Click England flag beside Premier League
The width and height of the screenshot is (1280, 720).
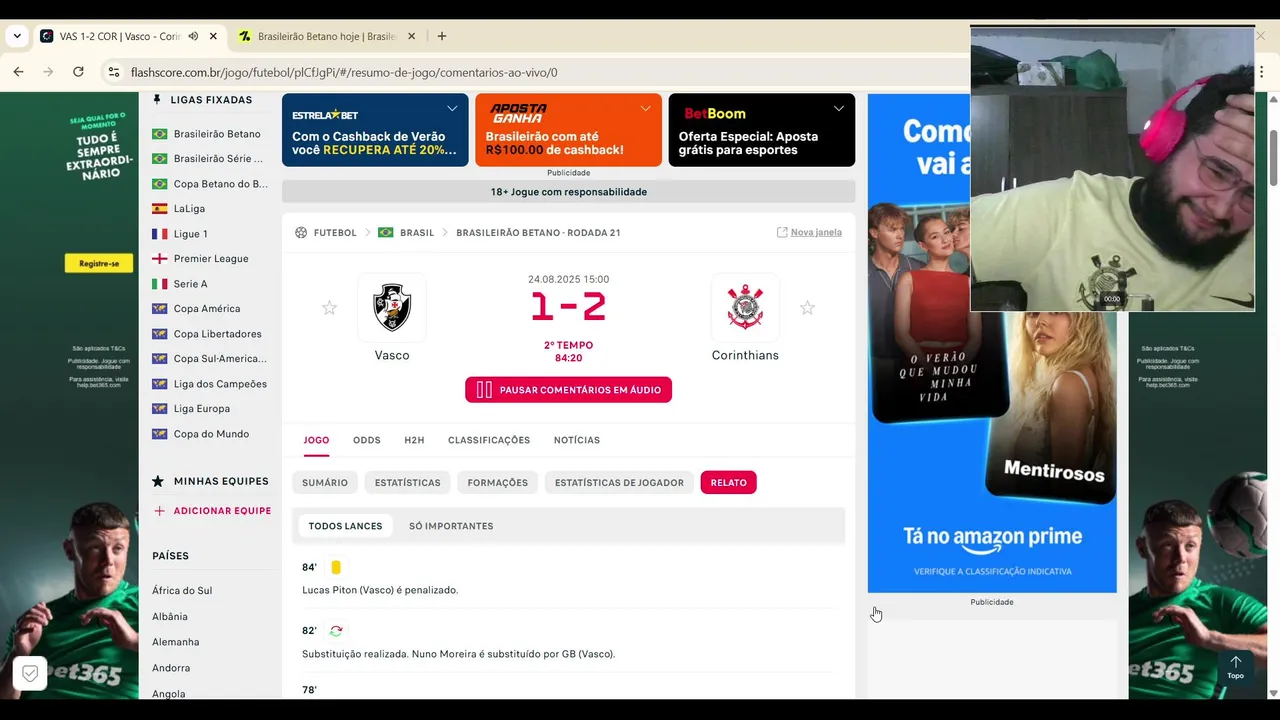pos(159,259)
